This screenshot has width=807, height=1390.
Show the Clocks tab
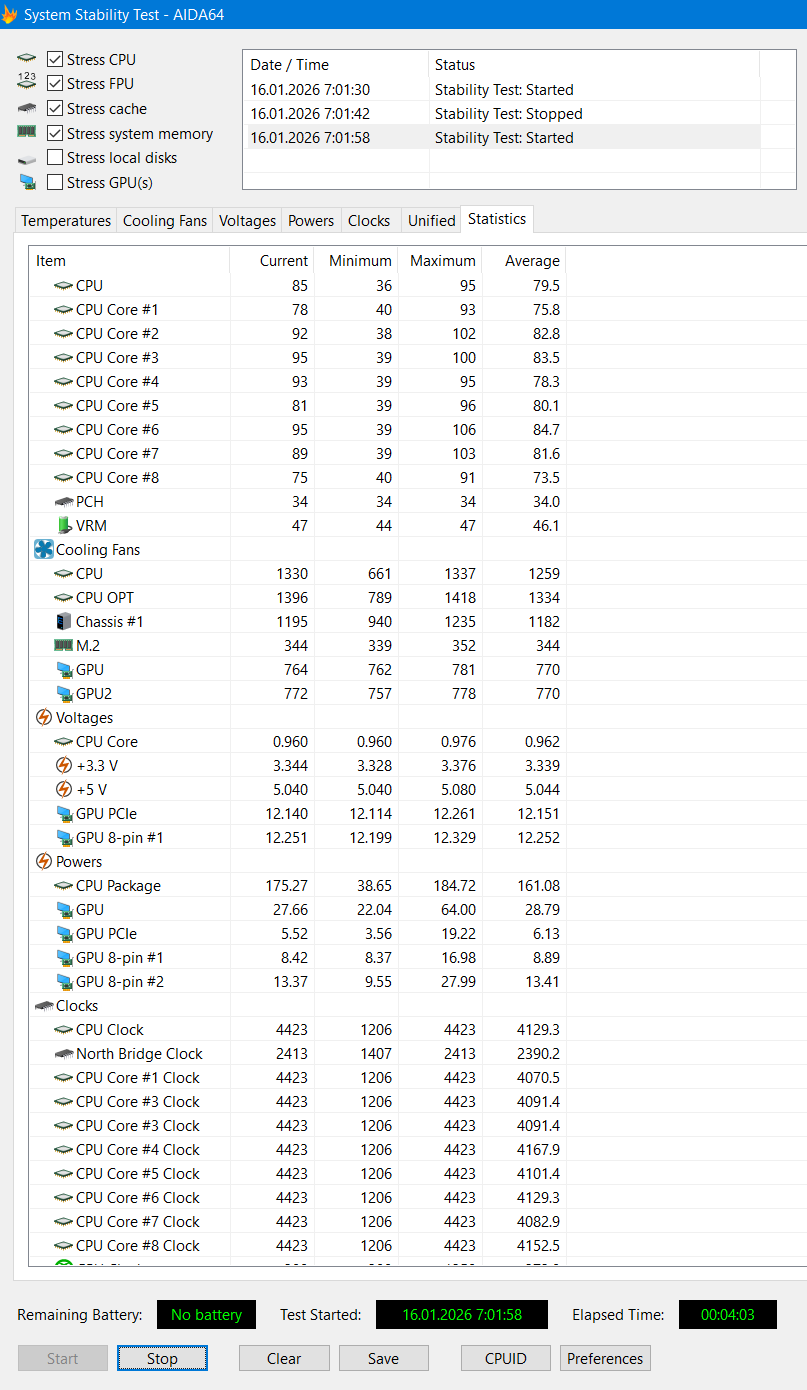click(369, 221)
